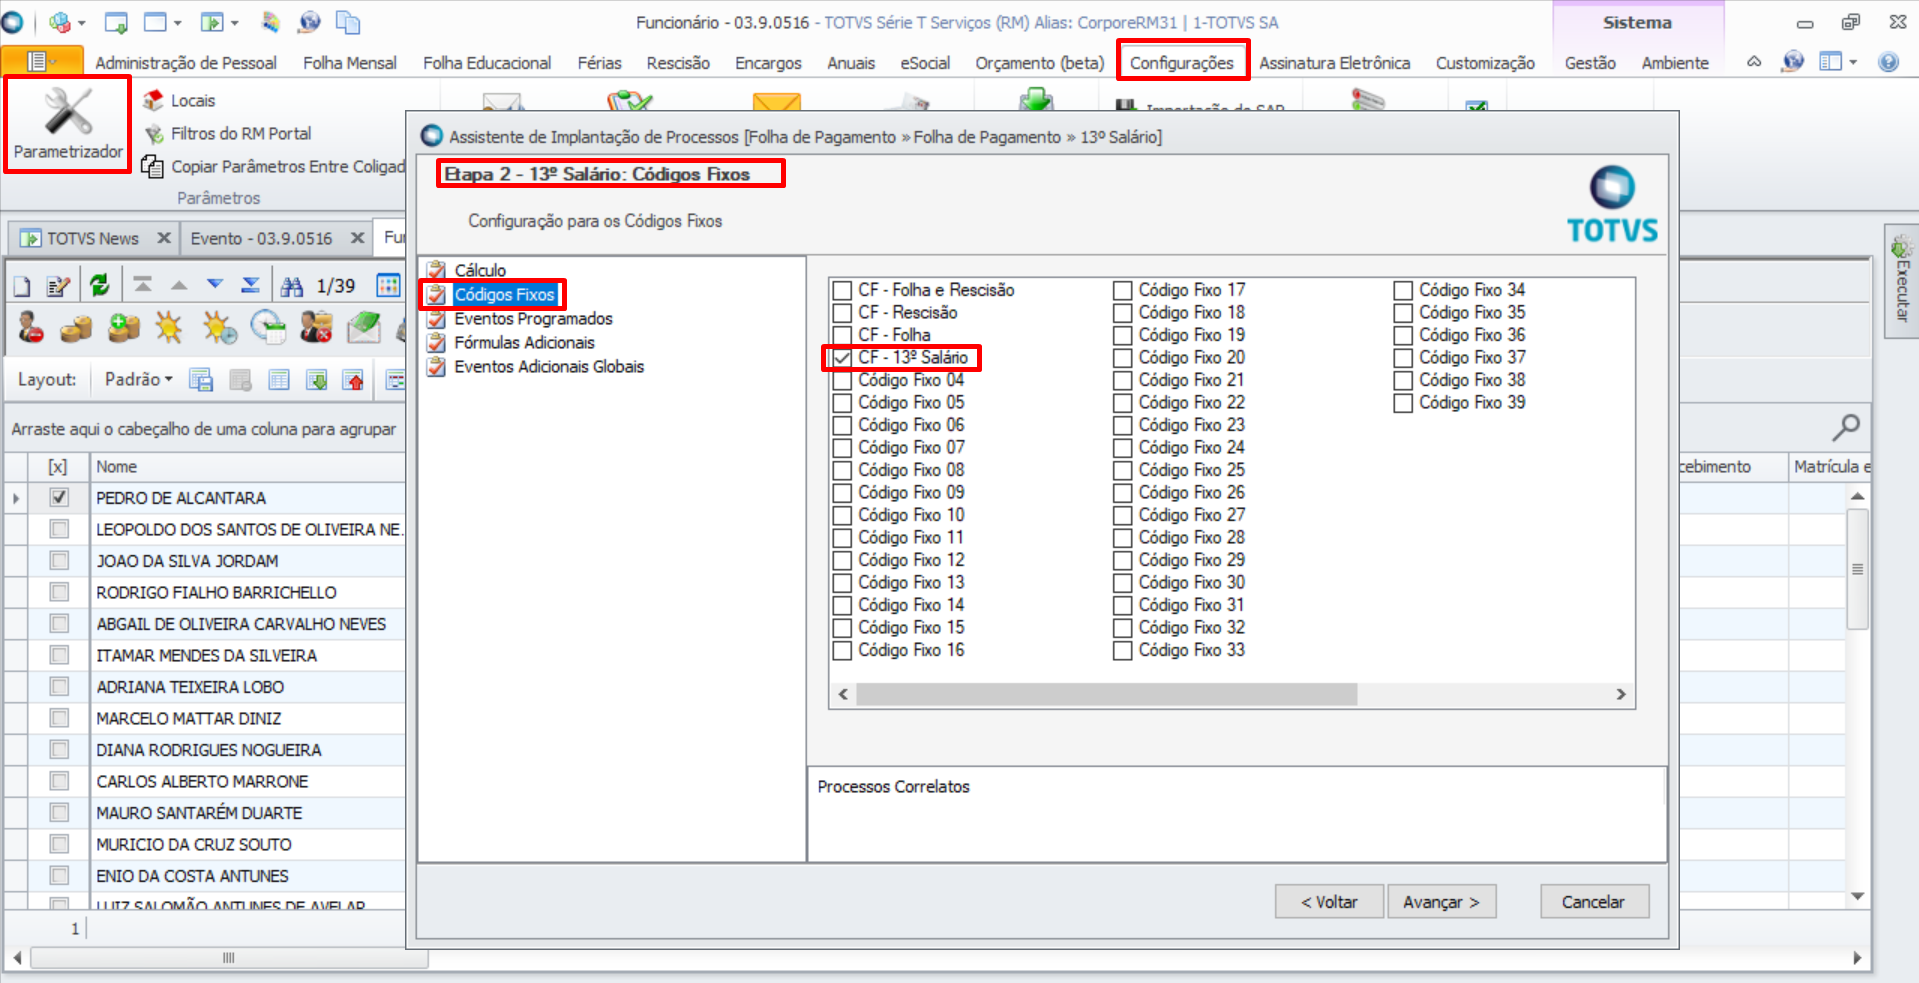Click the magnifier search icon above grid
1919x983 pixels.
click(x=1845, y=428)
